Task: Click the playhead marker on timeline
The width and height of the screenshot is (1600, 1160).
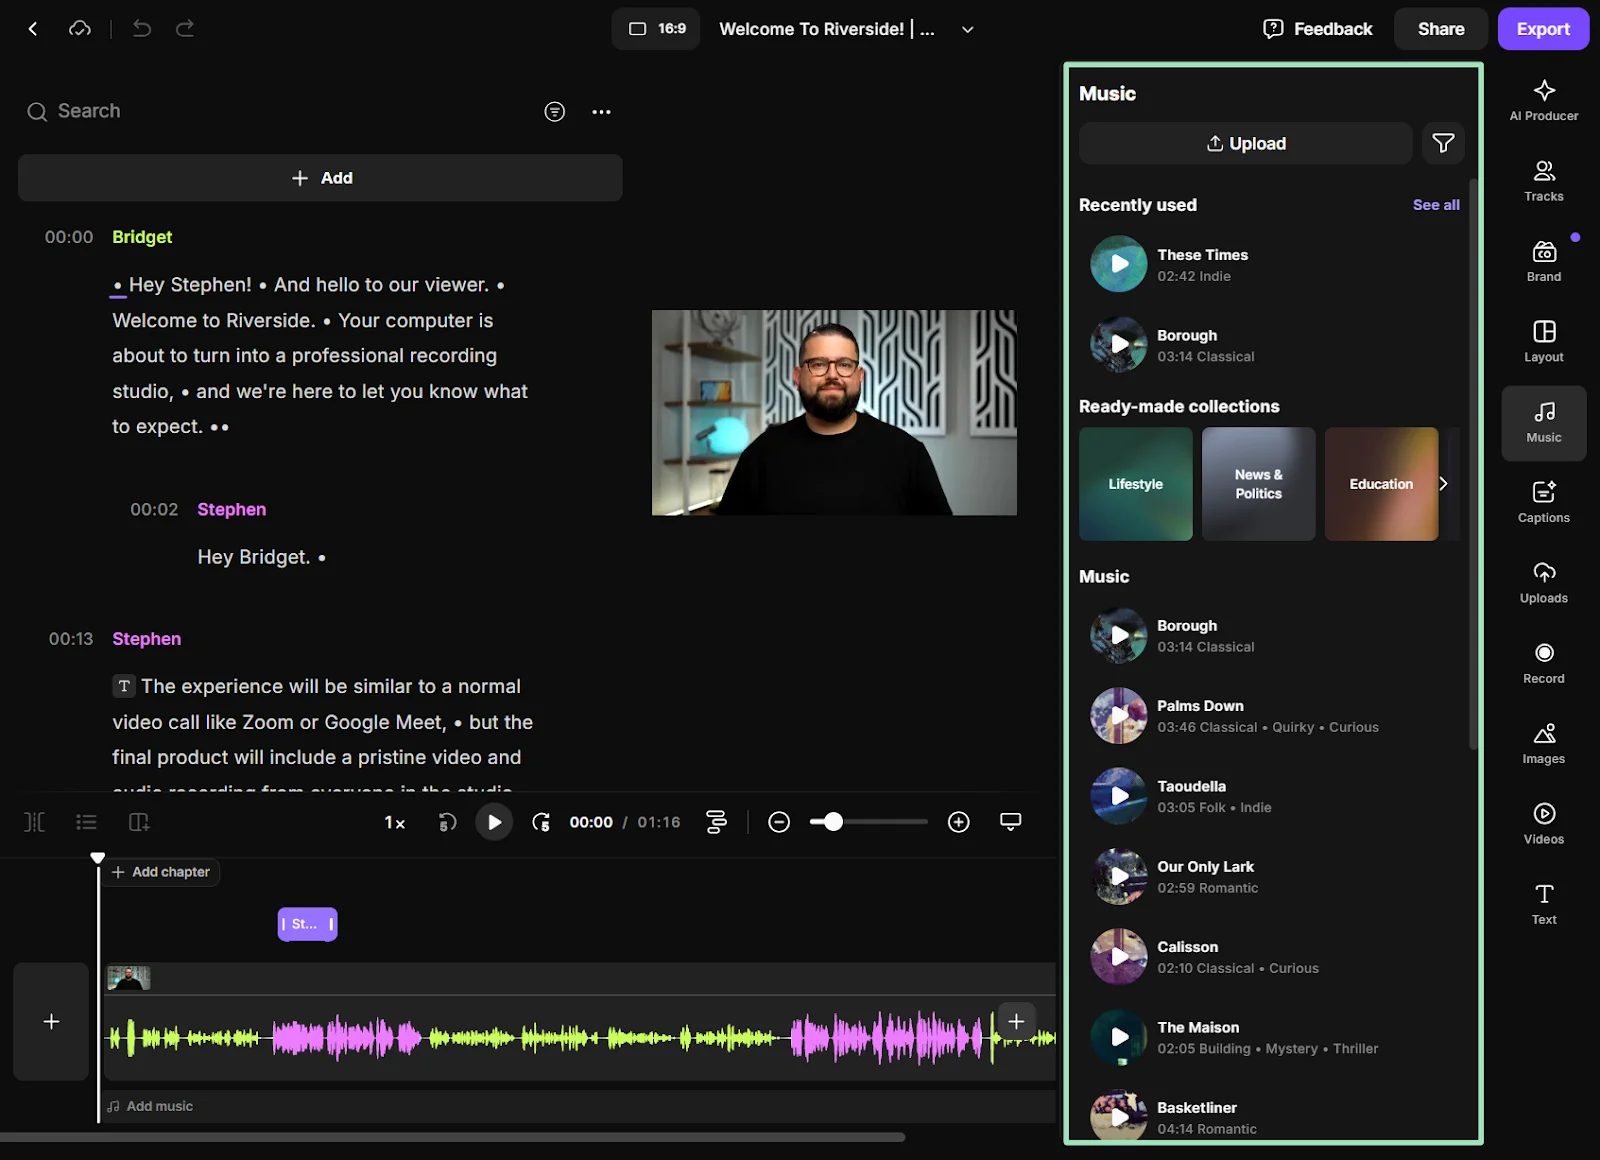Action: (x=98, y=858)
